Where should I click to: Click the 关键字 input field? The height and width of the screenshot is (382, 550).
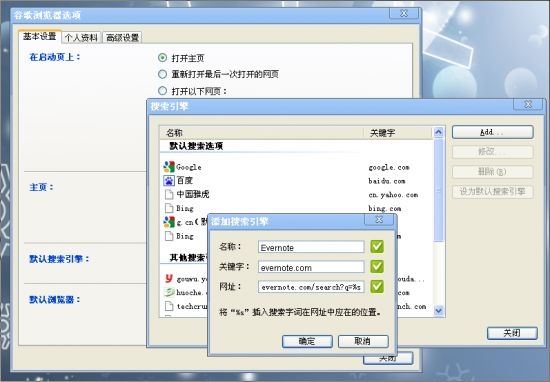(x=311, y=267)
